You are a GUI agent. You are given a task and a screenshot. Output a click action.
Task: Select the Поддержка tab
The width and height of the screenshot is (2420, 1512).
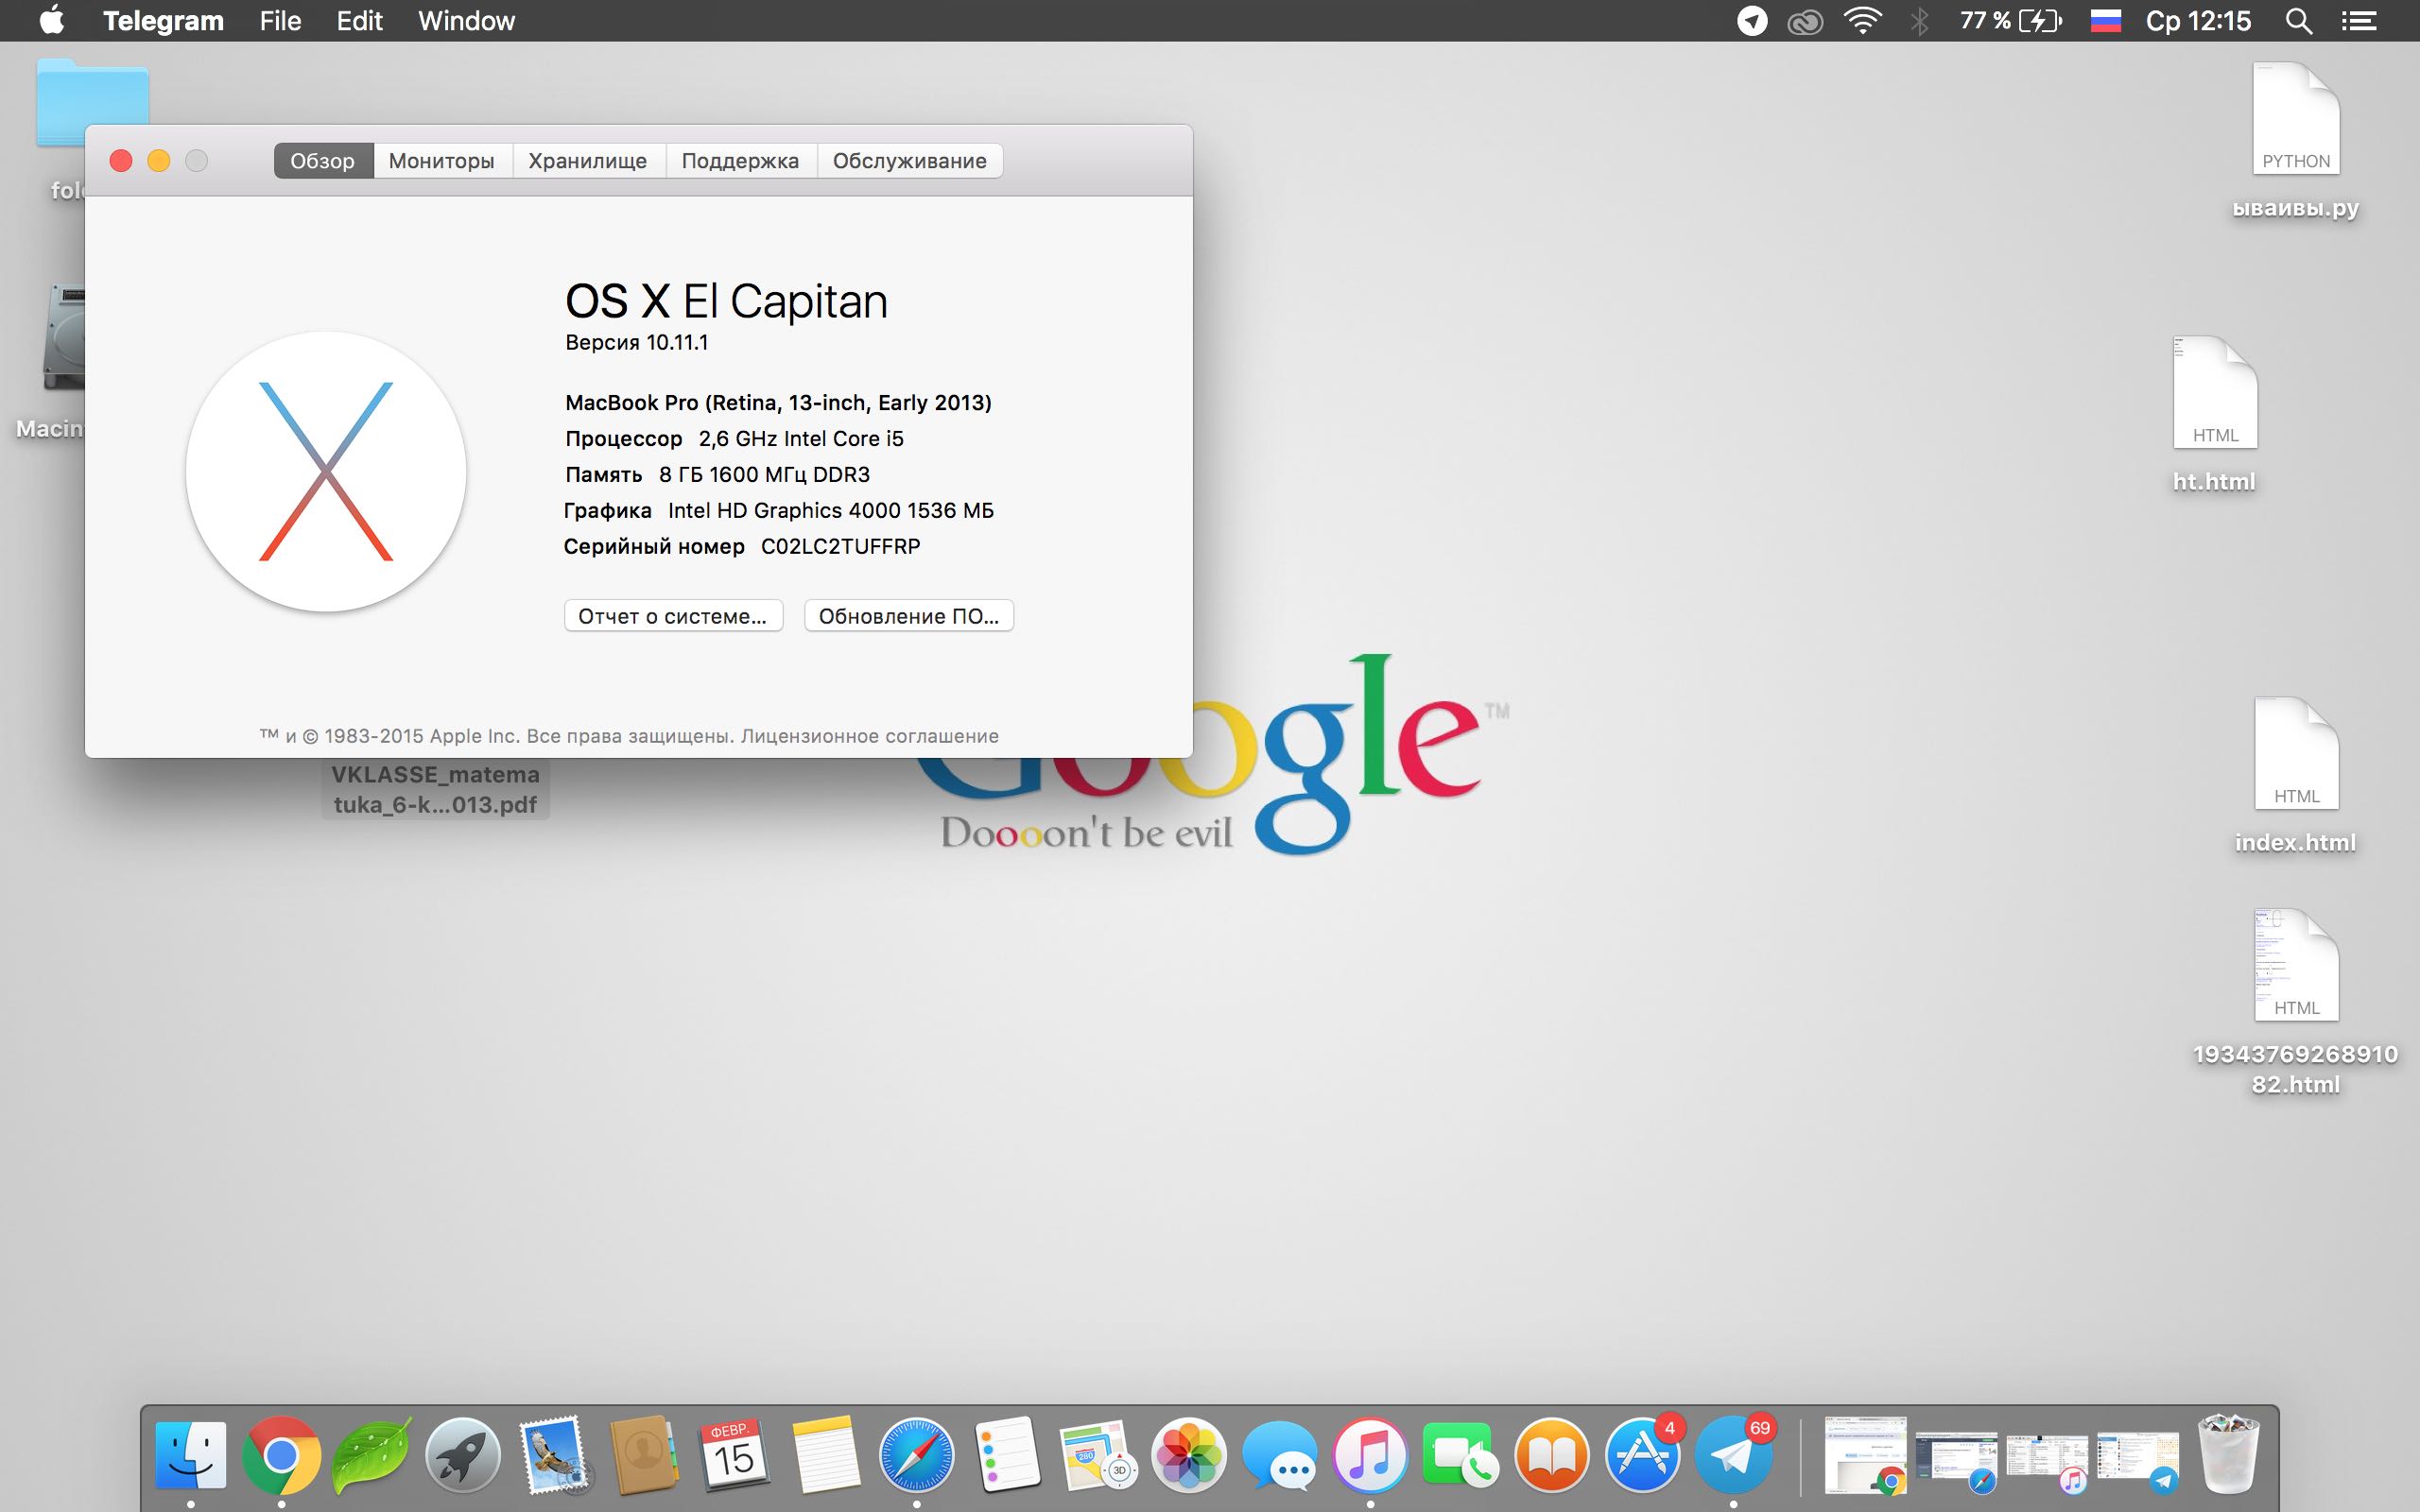[x=740, y=161]
